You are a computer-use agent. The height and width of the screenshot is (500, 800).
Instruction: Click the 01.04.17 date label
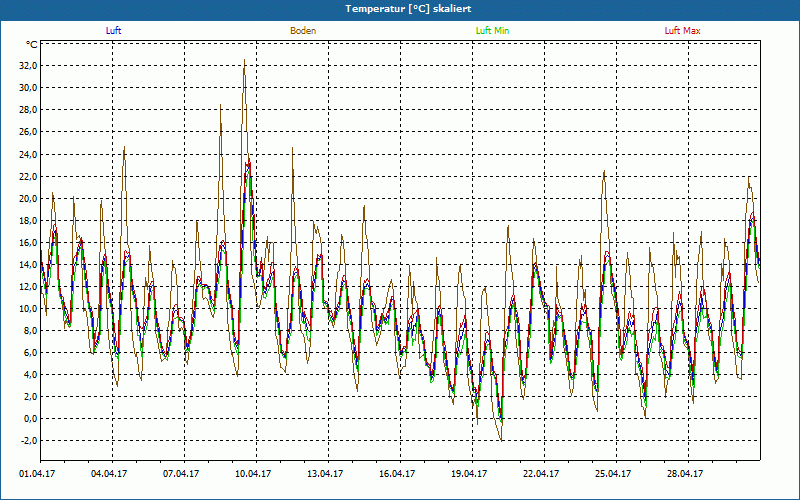click(37, 473)
